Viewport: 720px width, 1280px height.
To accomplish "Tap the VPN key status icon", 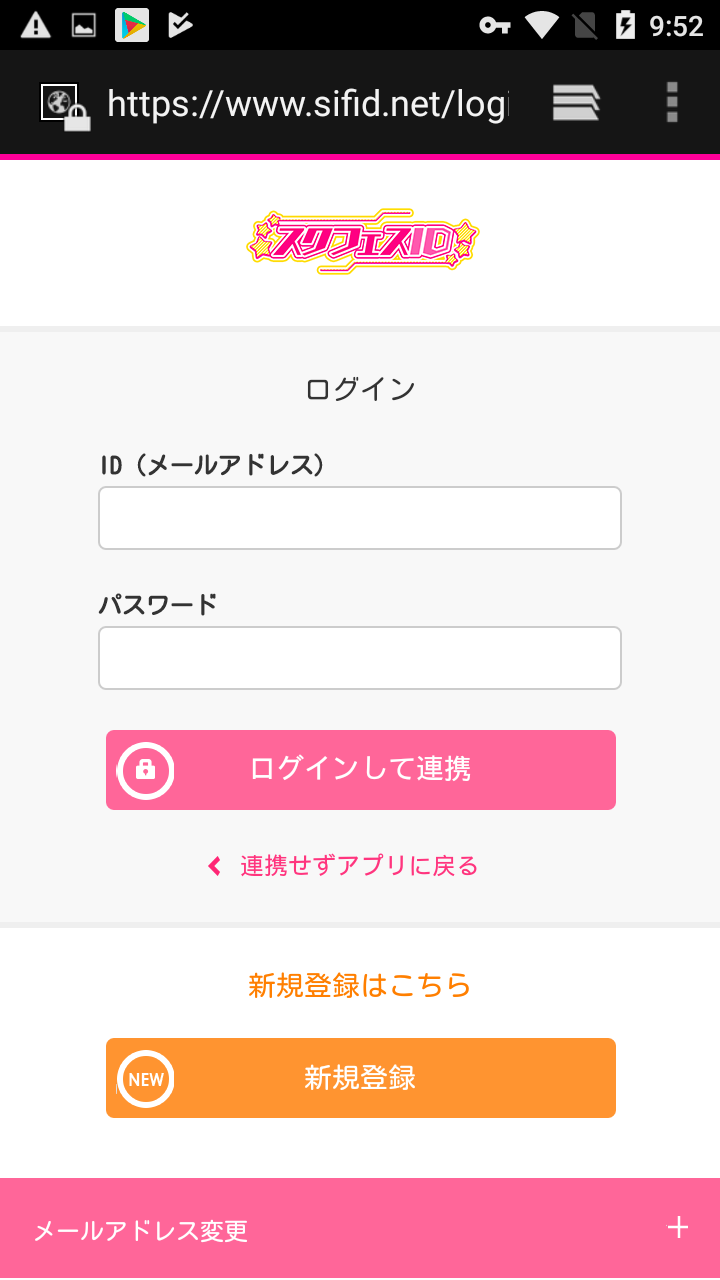I will click(495, 26).
